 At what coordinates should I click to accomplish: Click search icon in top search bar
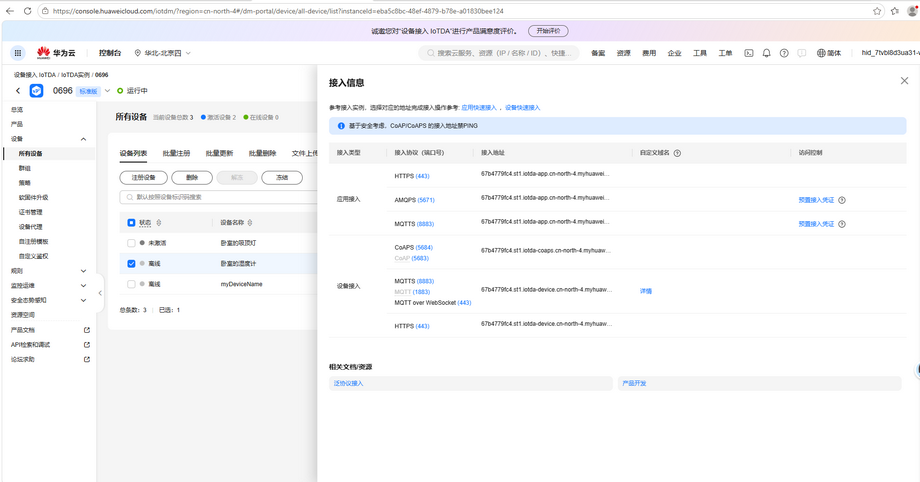click(x=431, y=53)
